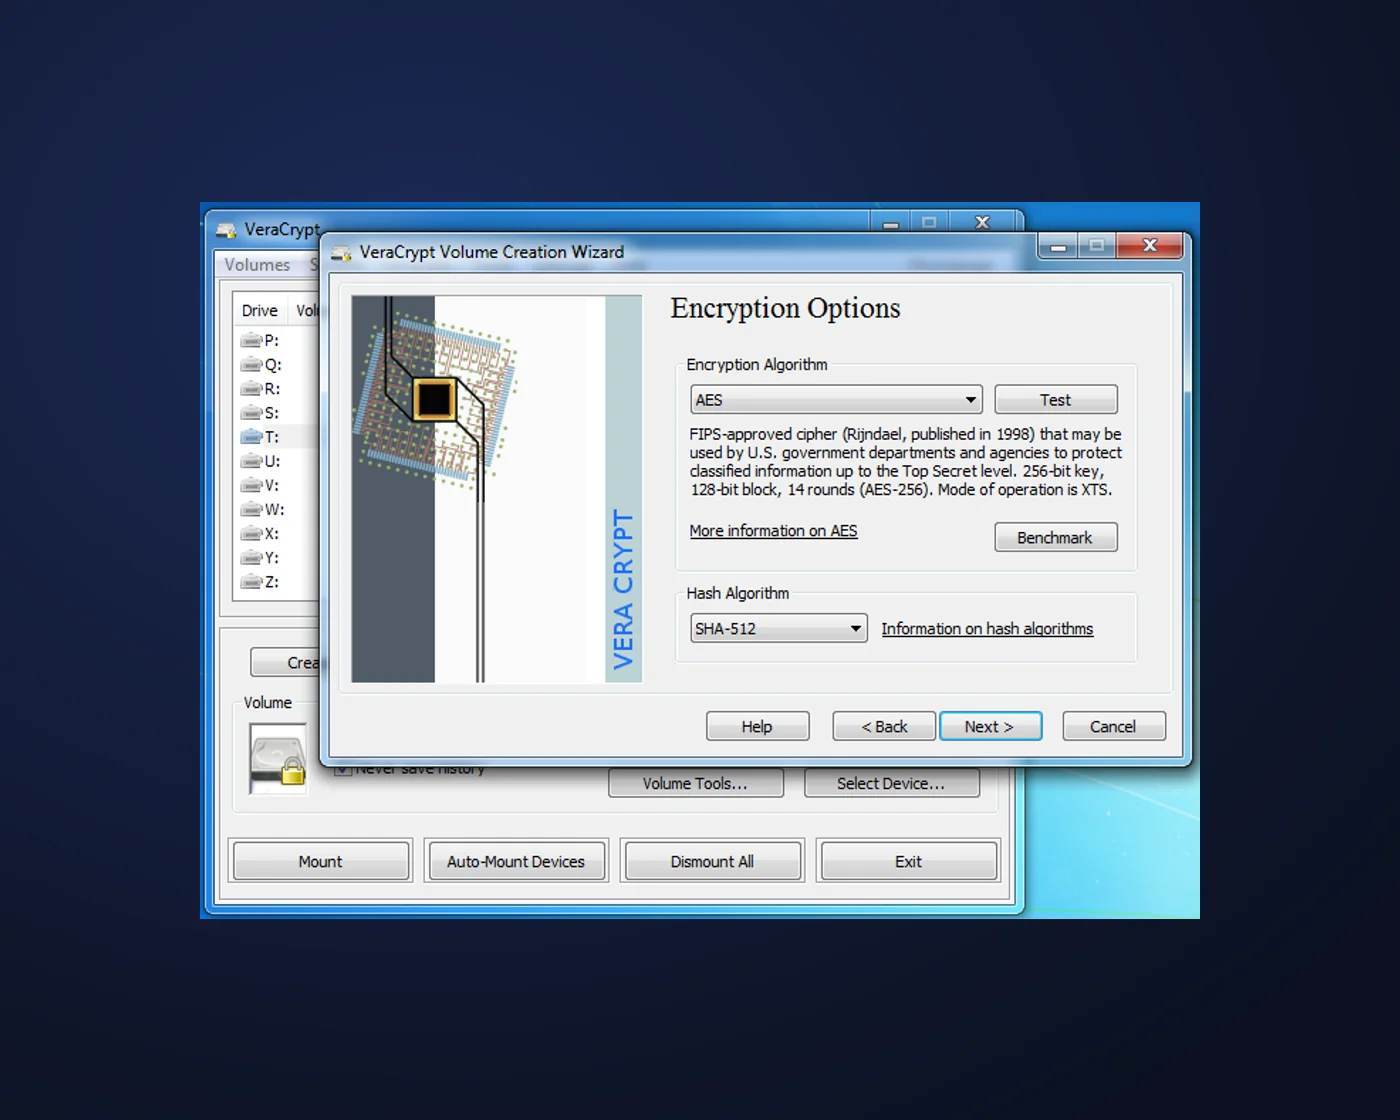Select drive Z: icon in VeraCrypt list
The width and height of the screenshot is (1400, 1120).
point(251,582)
